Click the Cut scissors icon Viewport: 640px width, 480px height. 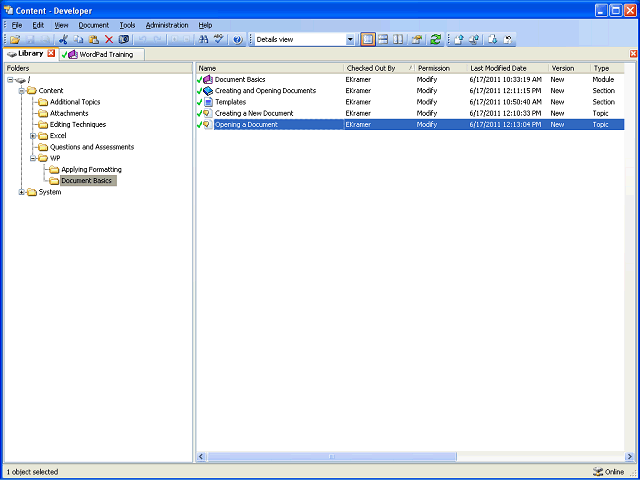pyautogui.click(x=63, y=40)
